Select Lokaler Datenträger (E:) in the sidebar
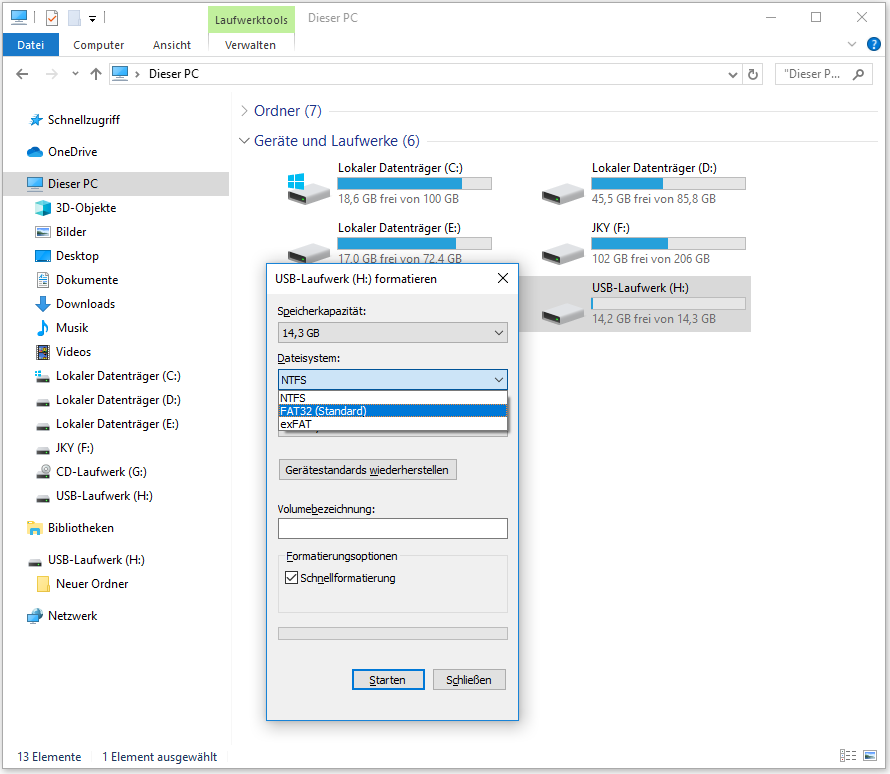This screenshot has height=774, width=890. 117,424
